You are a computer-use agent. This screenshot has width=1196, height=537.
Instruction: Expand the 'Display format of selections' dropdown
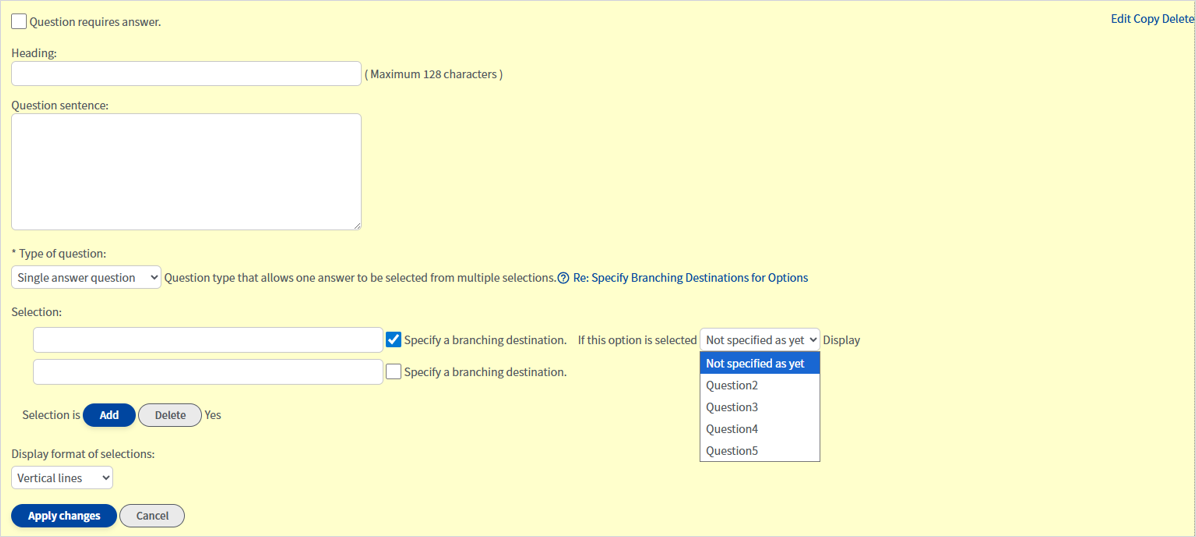(62, 478)
